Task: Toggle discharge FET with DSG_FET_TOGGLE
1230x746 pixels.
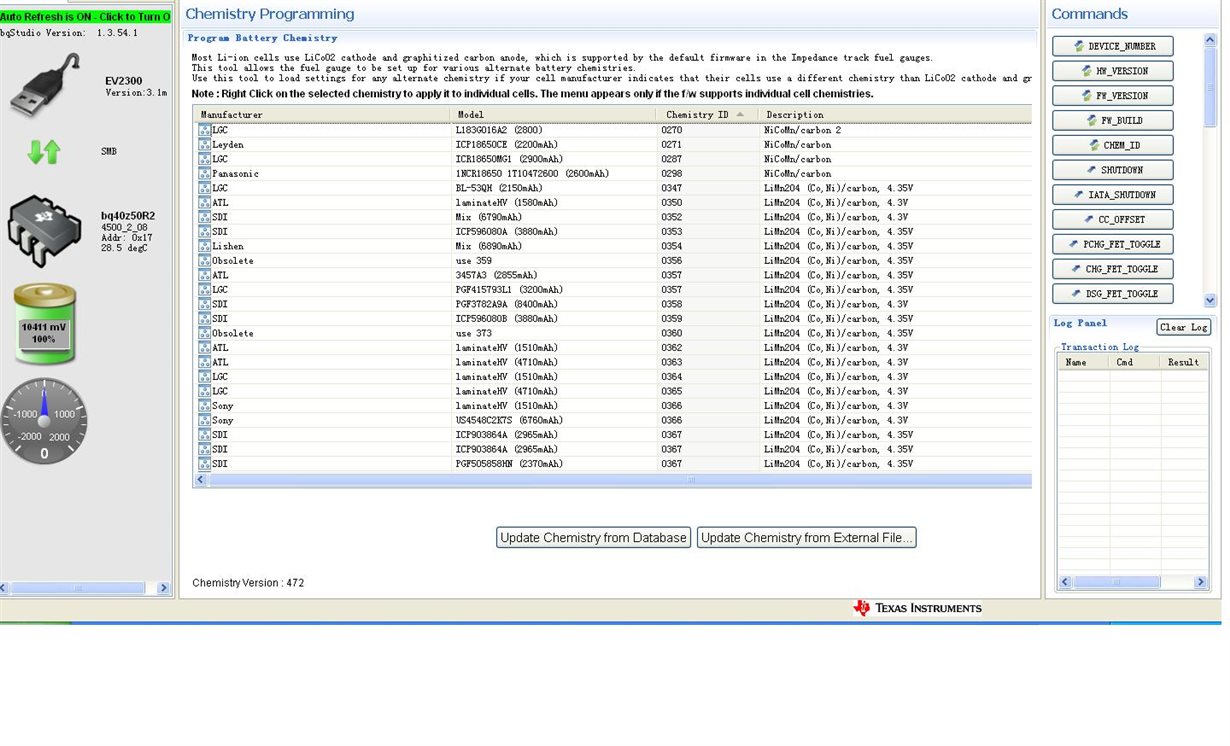Action: coord(1112,294)
